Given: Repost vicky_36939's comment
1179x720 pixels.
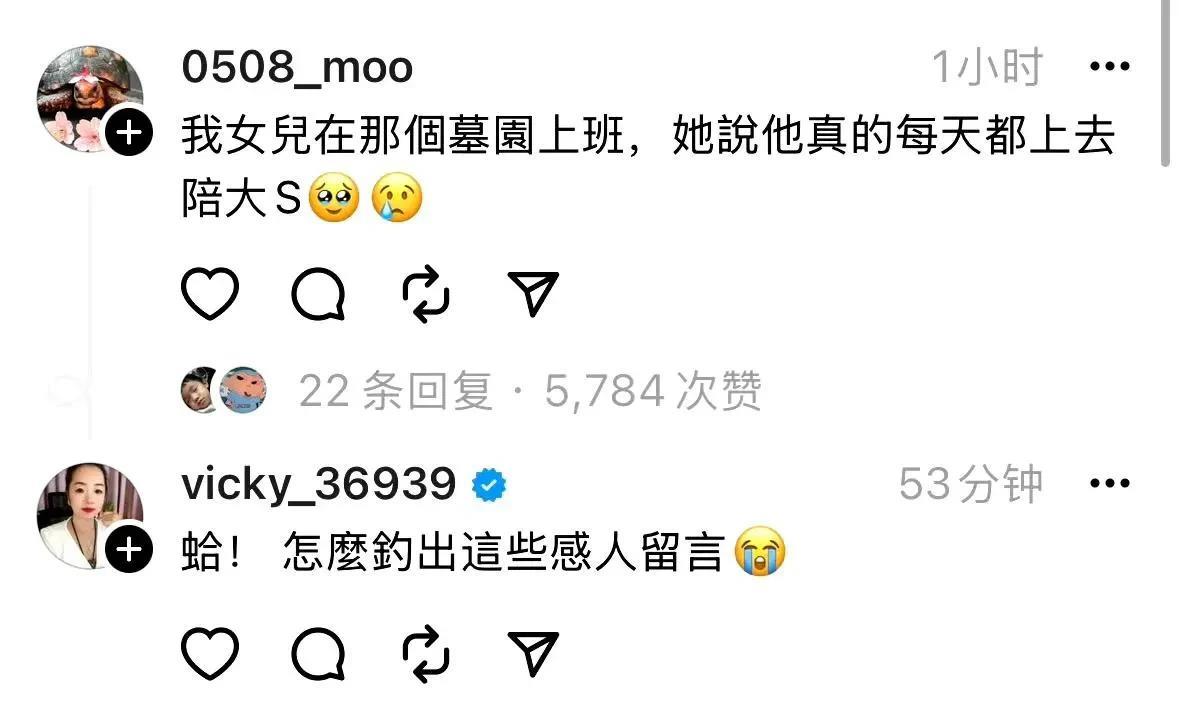Looking at the screenshot, I should click(x=426, y=654).
